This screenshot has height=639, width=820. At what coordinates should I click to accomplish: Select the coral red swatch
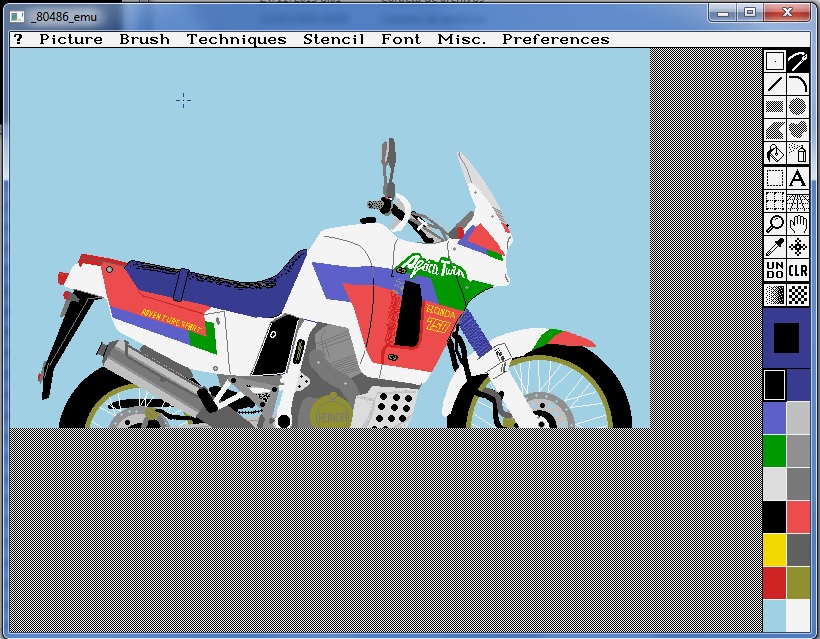point(798,517)
